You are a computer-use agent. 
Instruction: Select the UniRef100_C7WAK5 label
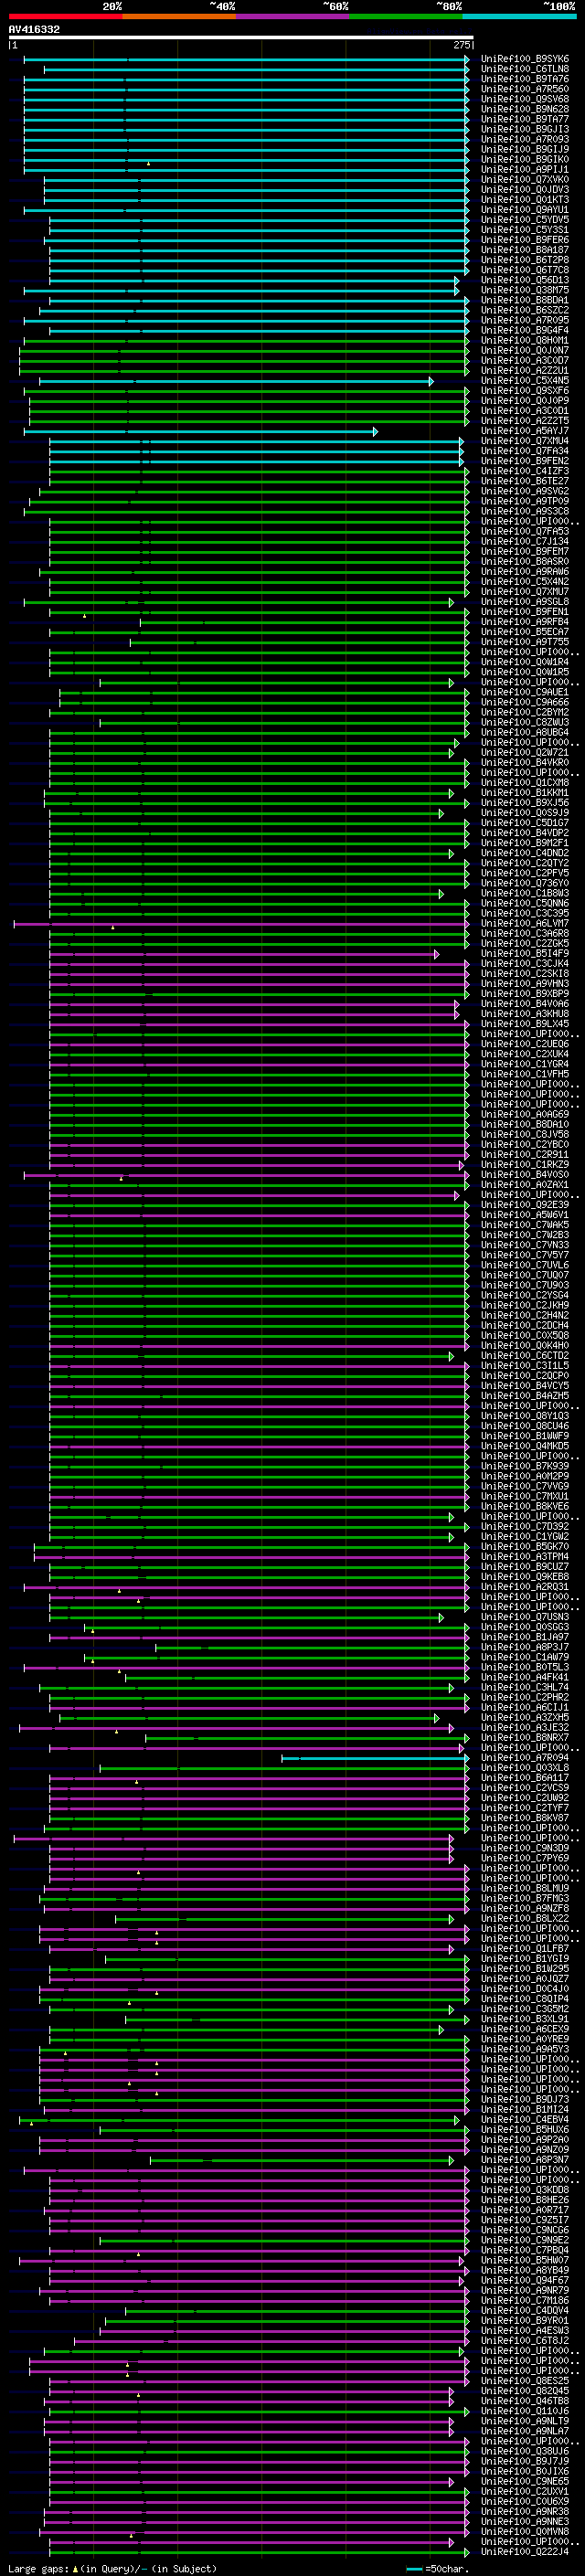click(524, 1225)
